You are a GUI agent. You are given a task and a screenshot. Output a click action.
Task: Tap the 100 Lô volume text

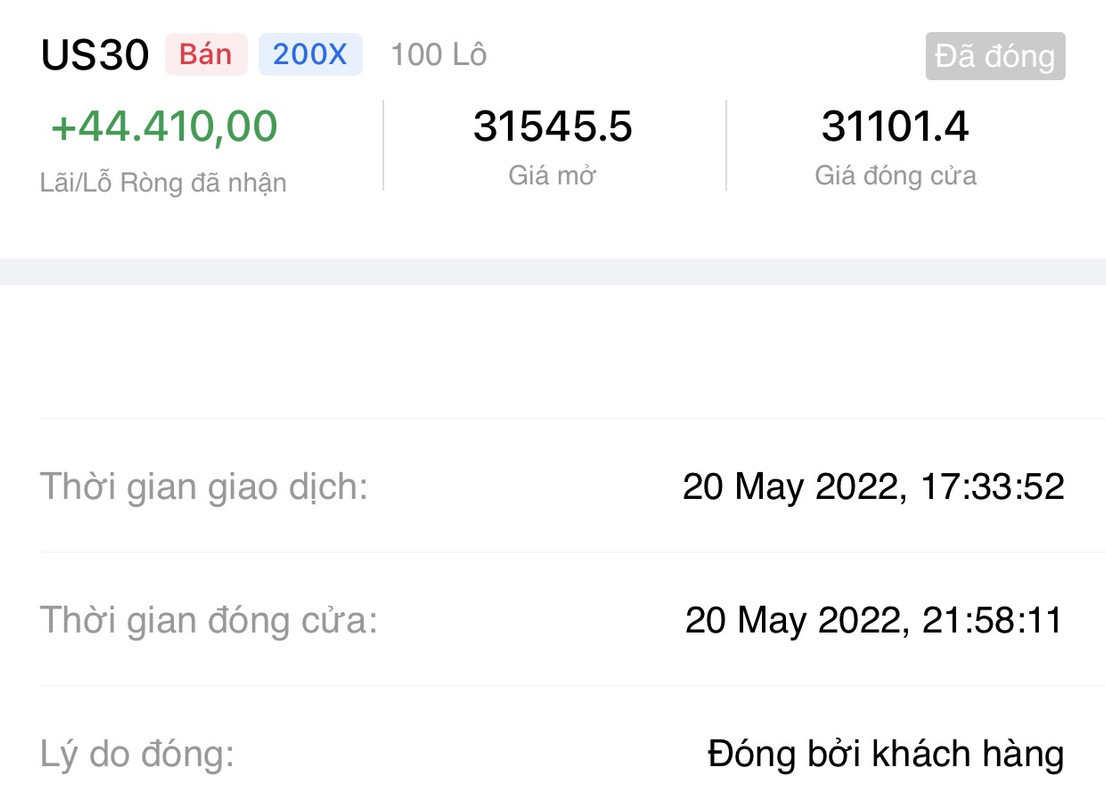coord(438,55)
